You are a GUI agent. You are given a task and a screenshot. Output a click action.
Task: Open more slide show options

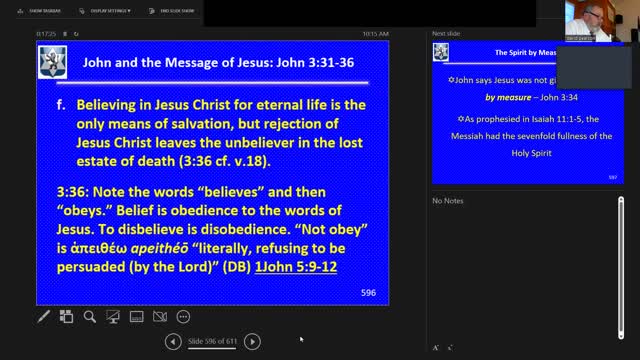(x=183, y=316)
